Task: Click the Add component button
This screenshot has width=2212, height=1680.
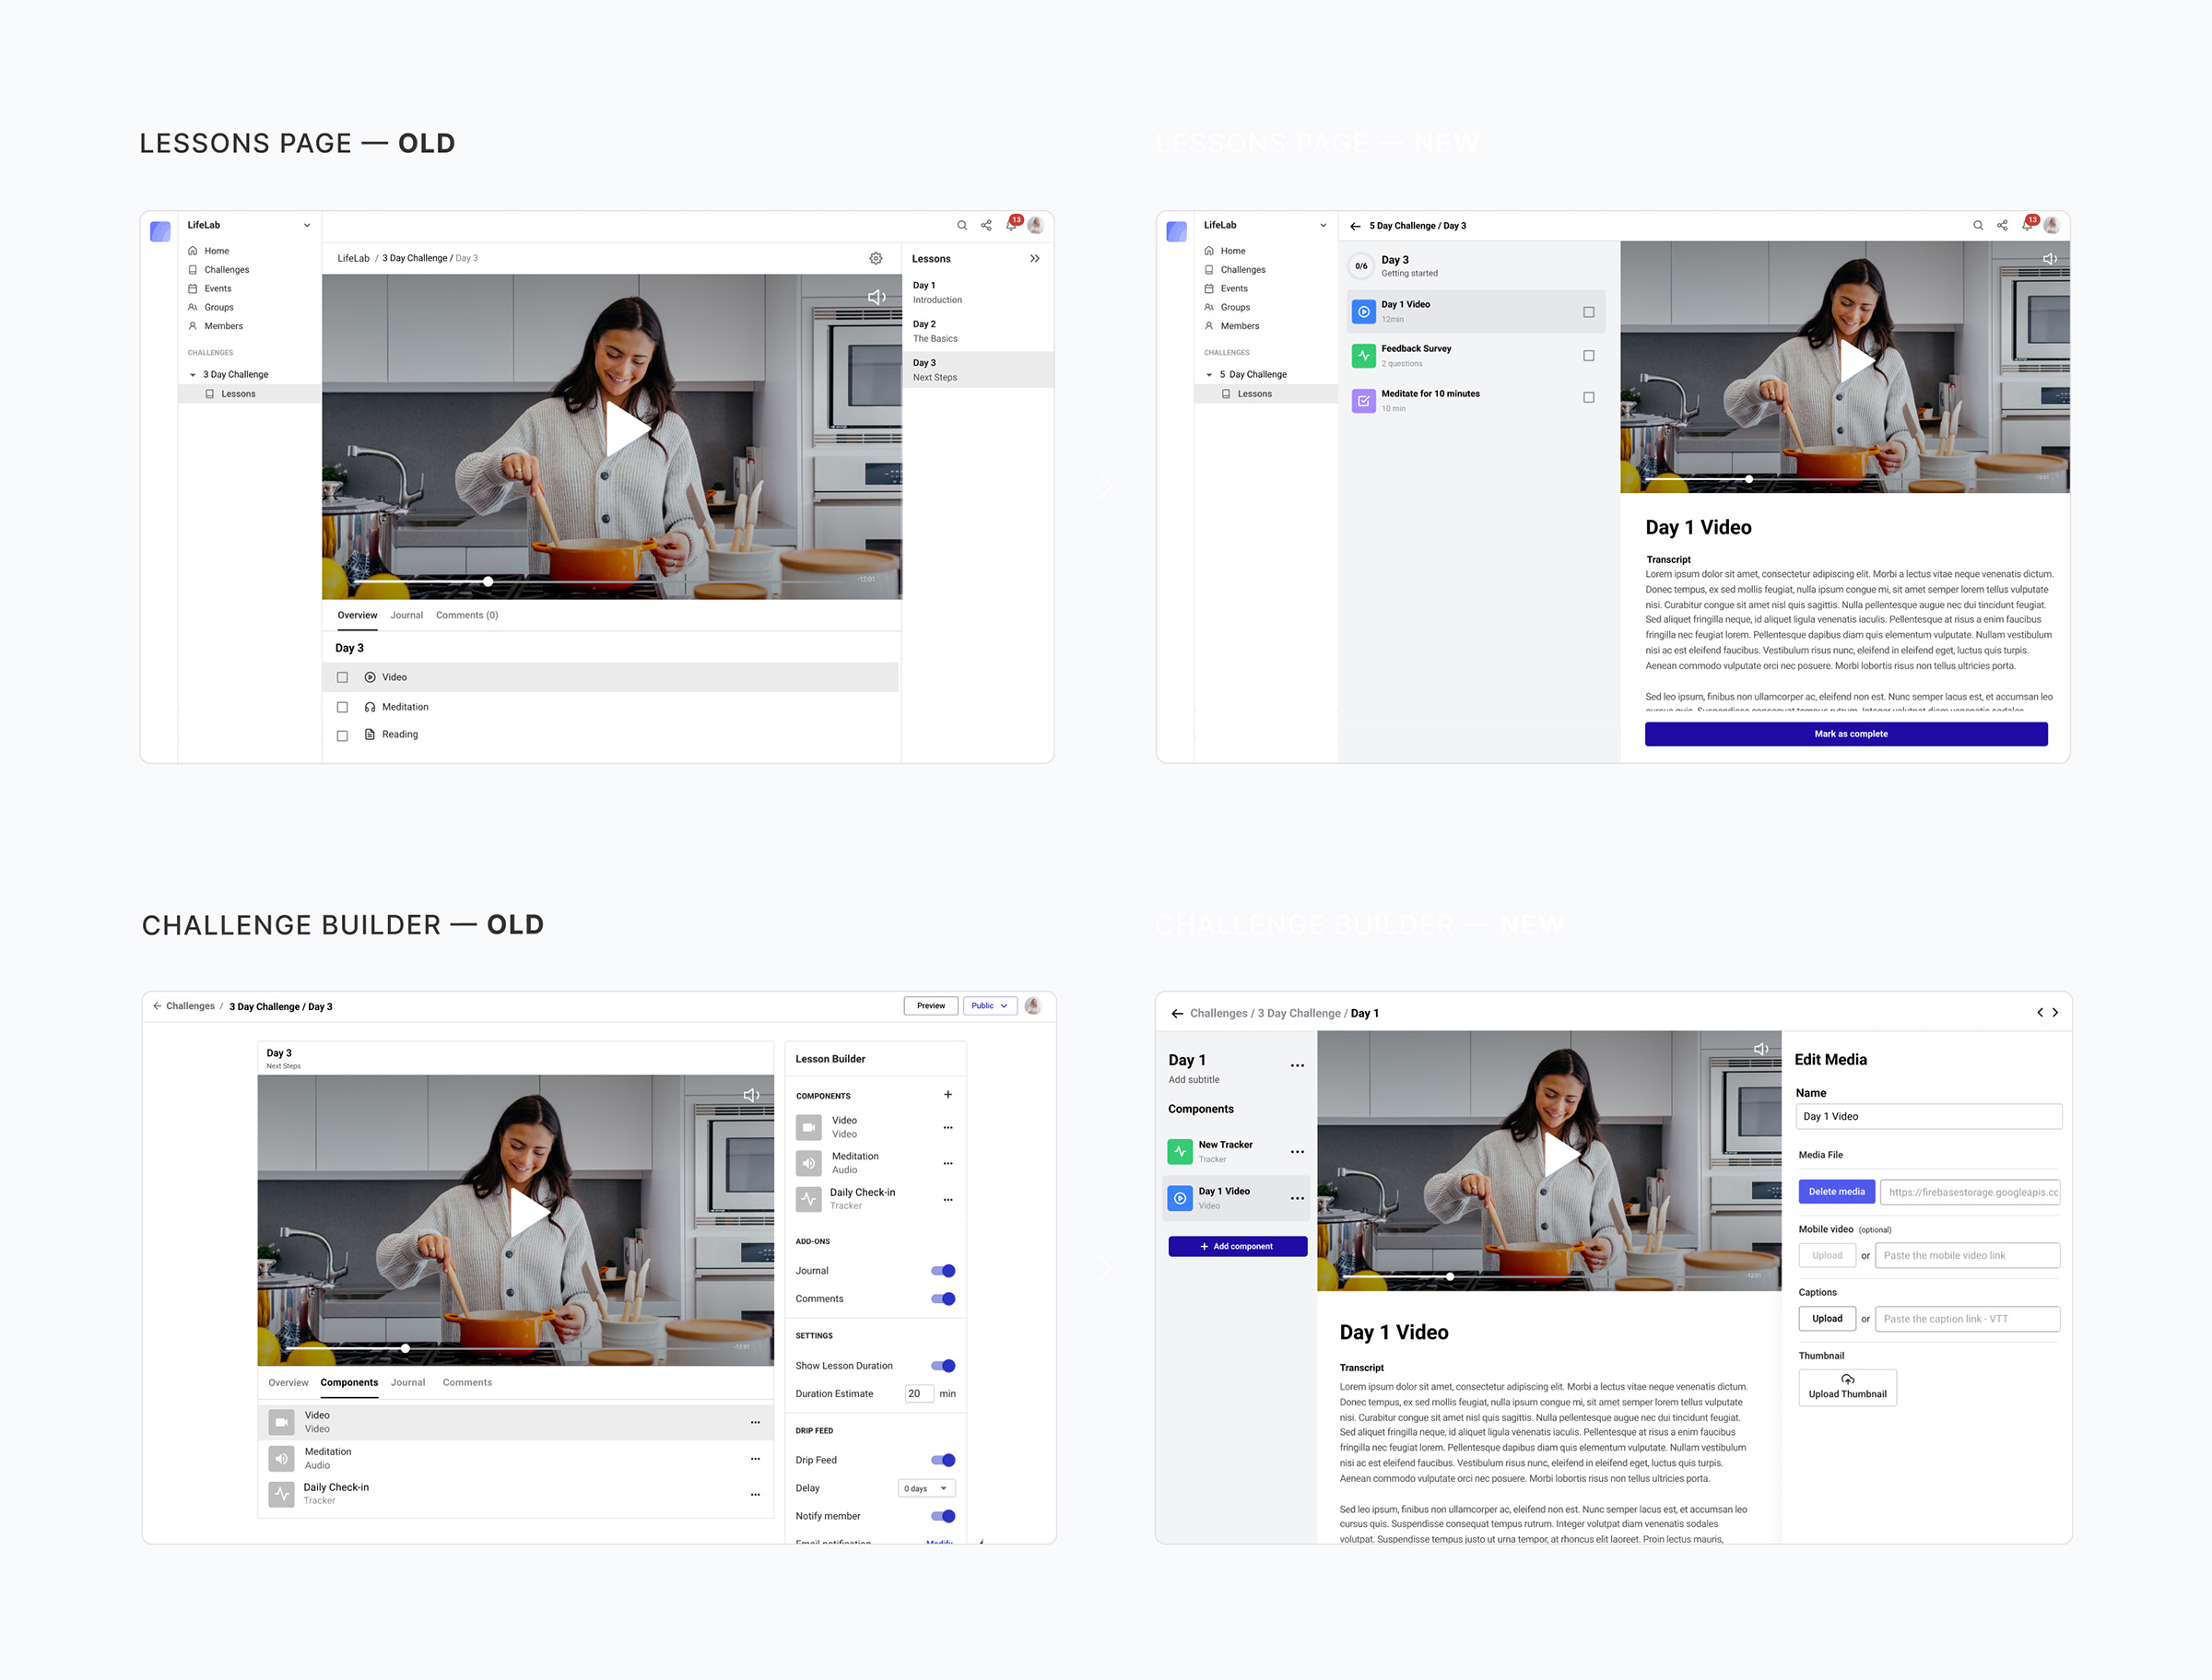Action: (x=1237, y=1246)
